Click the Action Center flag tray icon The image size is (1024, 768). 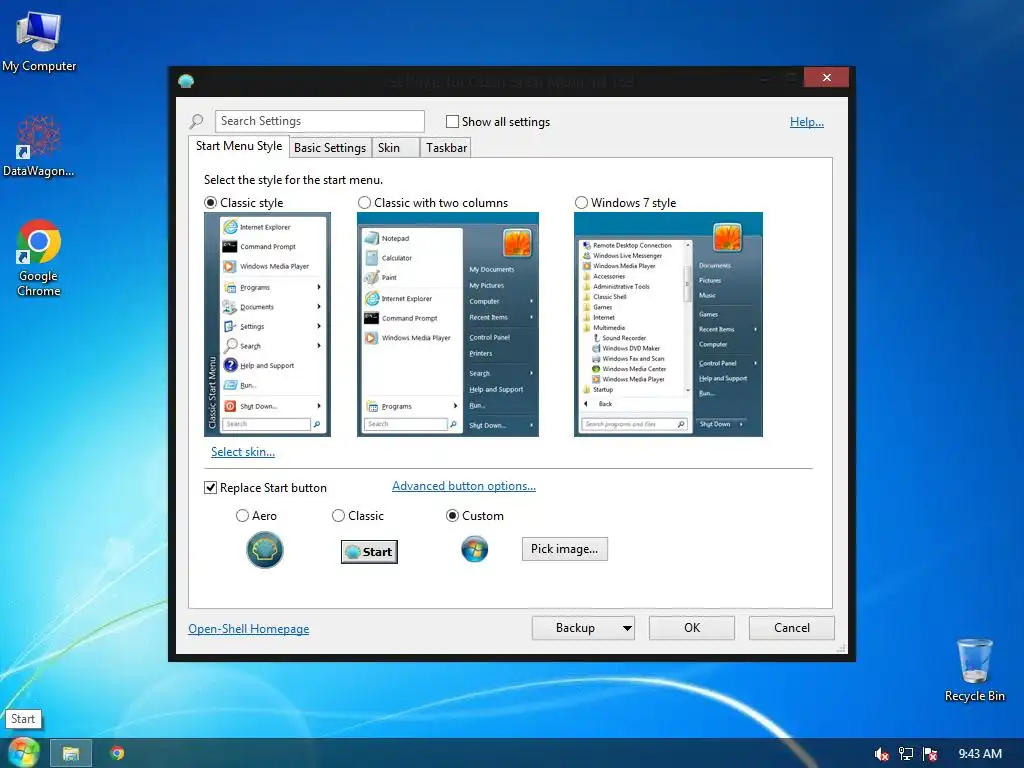click(930, 754)
